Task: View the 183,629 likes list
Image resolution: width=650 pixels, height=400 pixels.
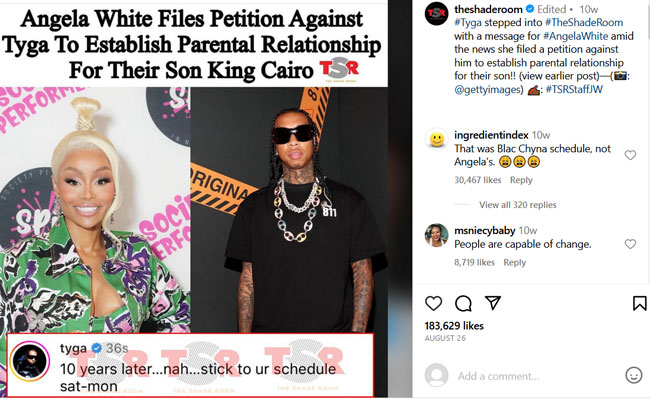Action: click(454, 326)
